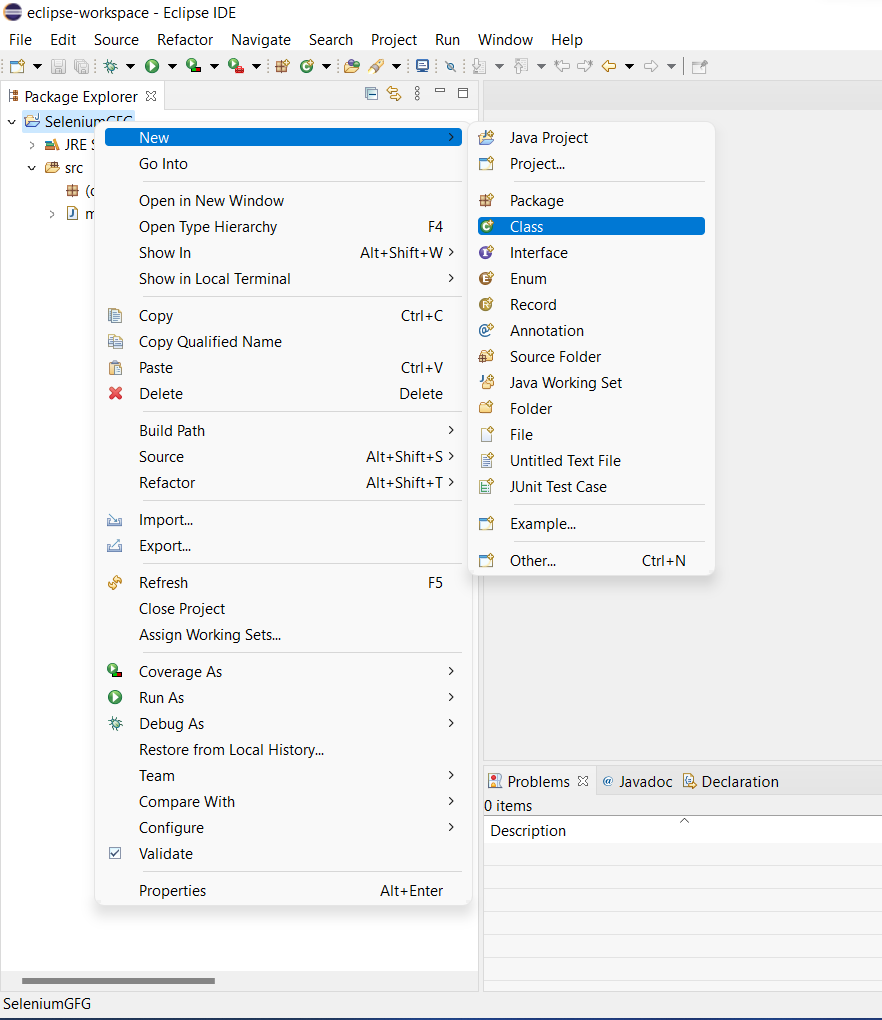This screenshot has height=1020, width=882.
Task: Open the Navigate menu
Action: pyautogui.click(x=261, y=40)
